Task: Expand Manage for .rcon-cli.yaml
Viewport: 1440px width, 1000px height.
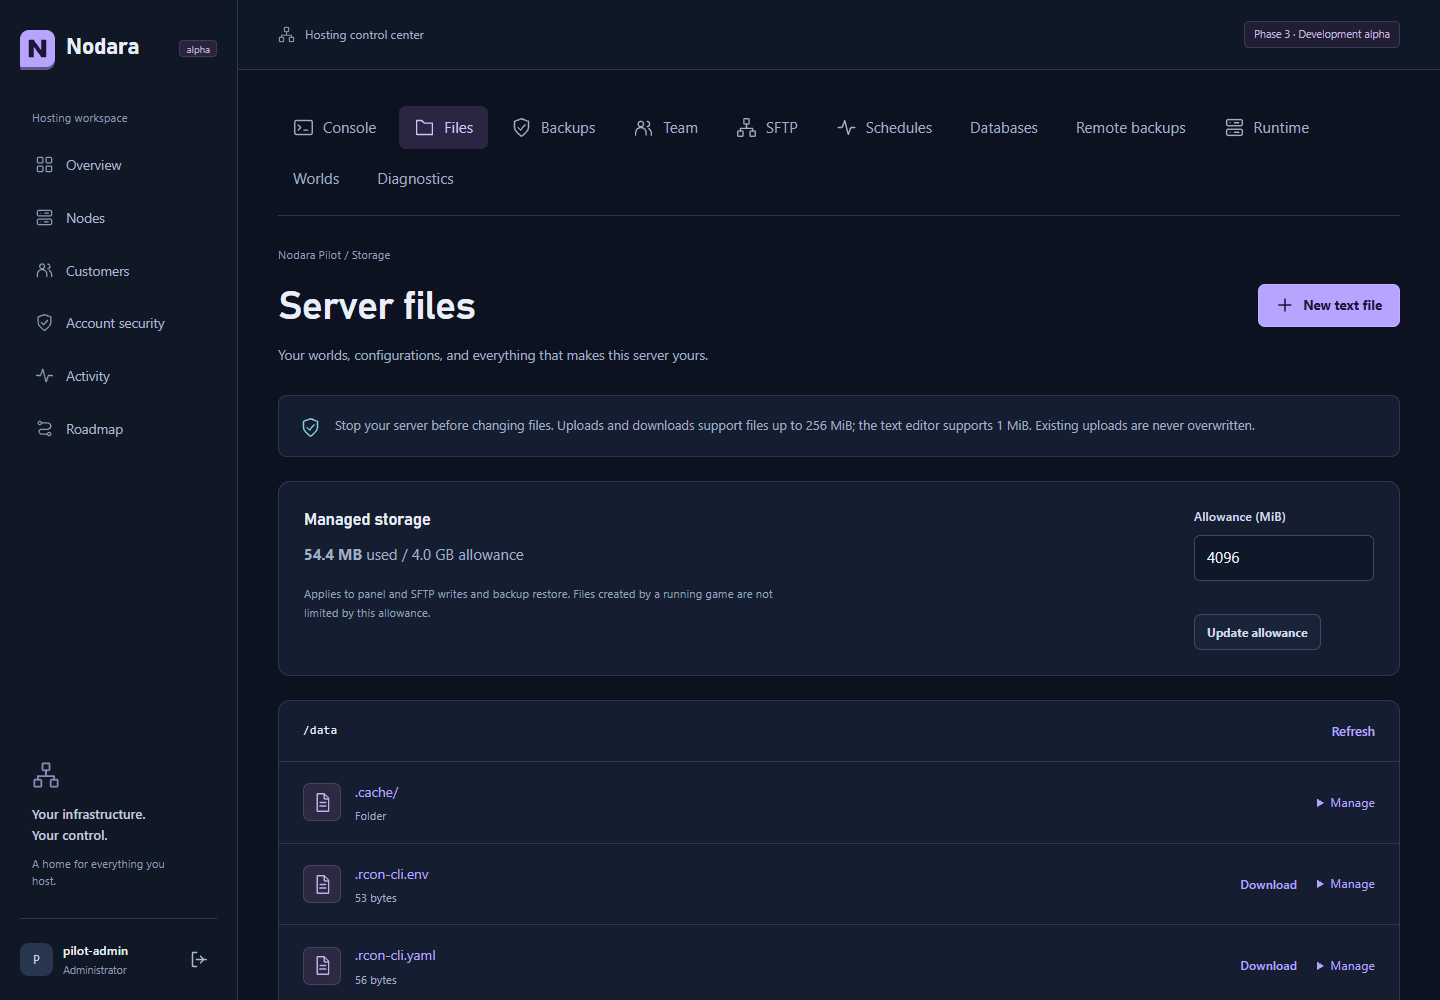Action: (x=1345, y=966)
